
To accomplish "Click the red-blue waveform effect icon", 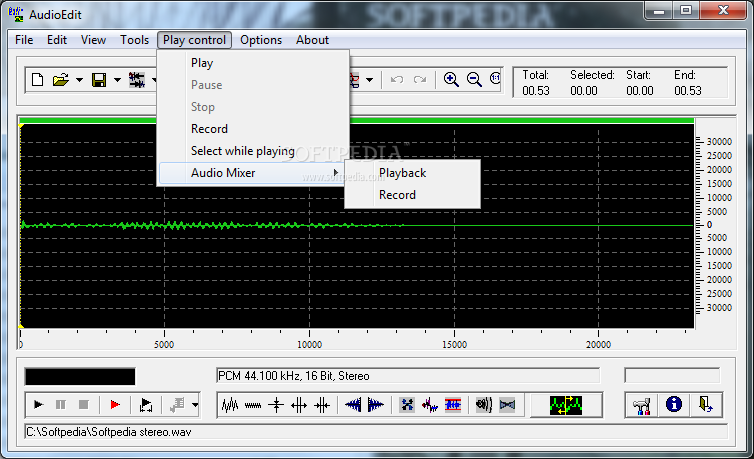I will (x=430, y=405).
